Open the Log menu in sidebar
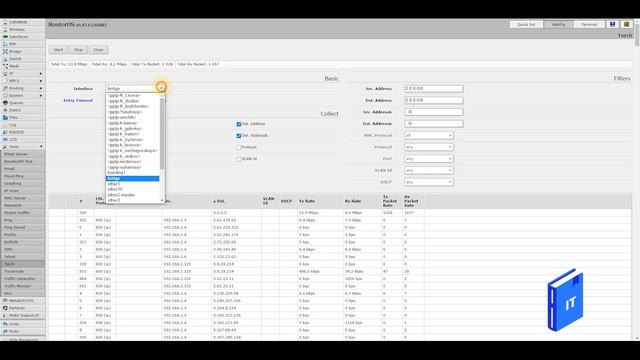Screen dimensions: 640x360 tap(13, 125)
